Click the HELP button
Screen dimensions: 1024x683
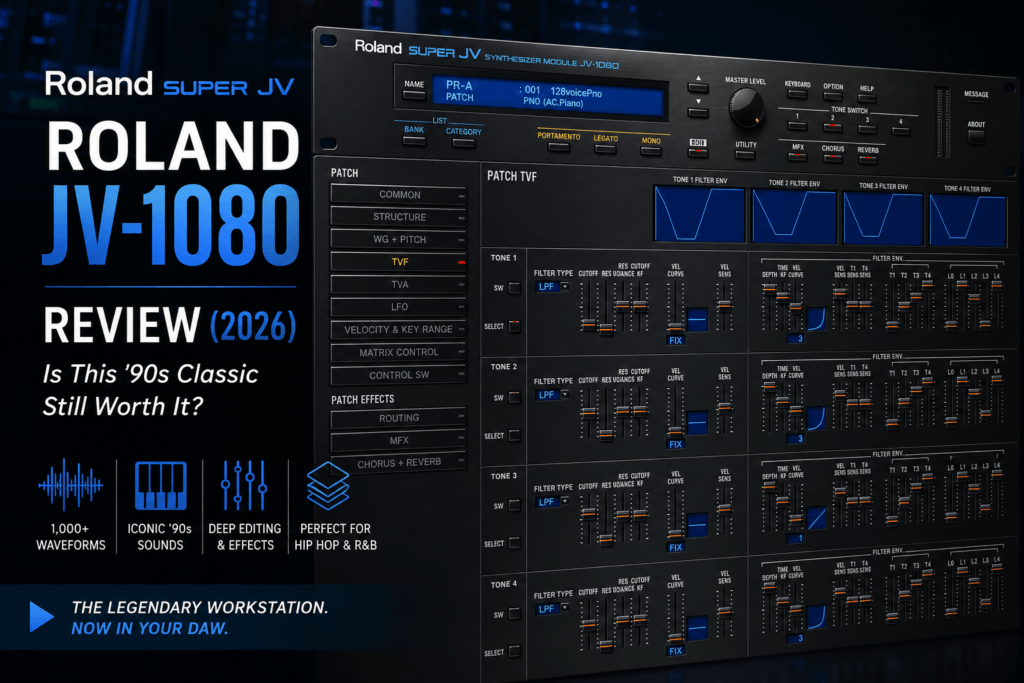point(867,98)
